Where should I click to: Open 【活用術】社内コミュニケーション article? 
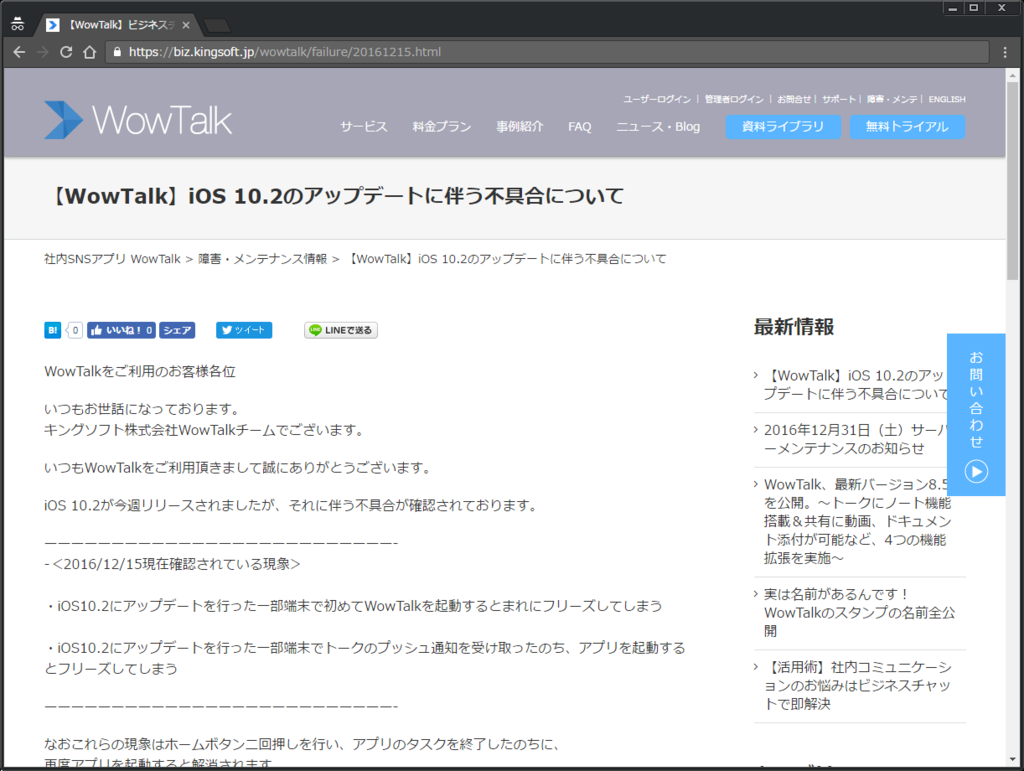click(x=857, y=685)
